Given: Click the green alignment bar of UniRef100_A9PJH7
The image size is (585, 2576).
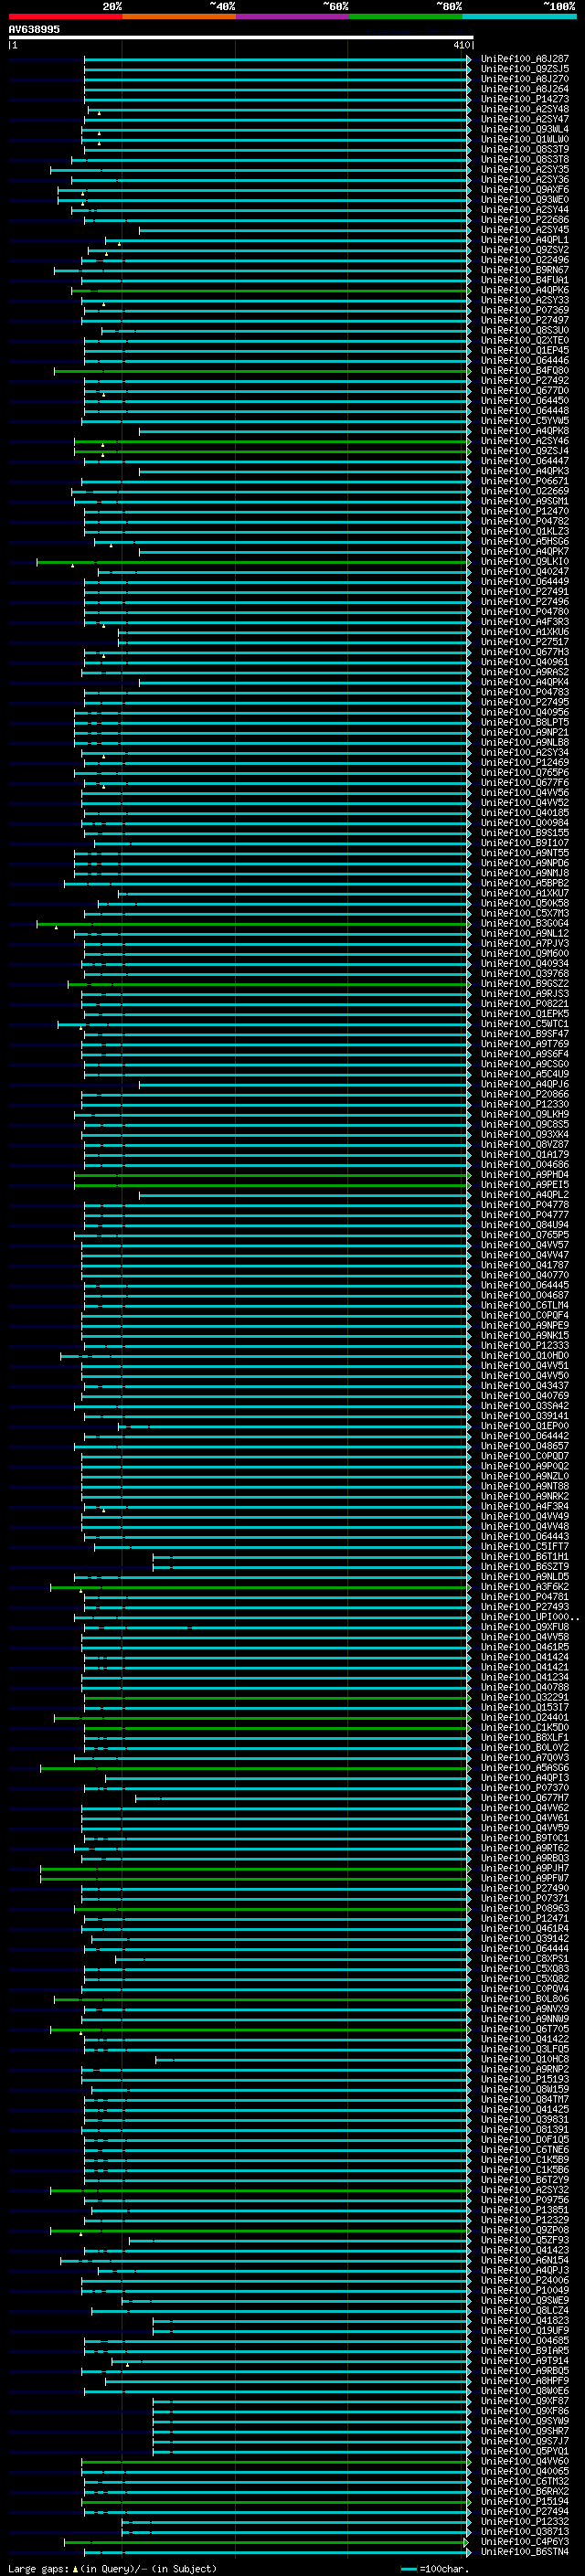Looking at the screenshot, I should (x=255, y=1868).
